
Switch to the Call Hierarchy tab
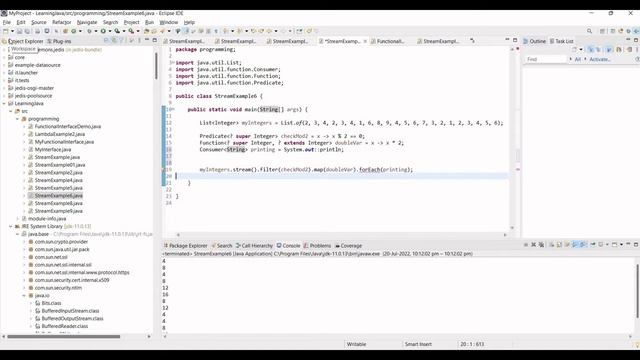[x=254, y=246]
